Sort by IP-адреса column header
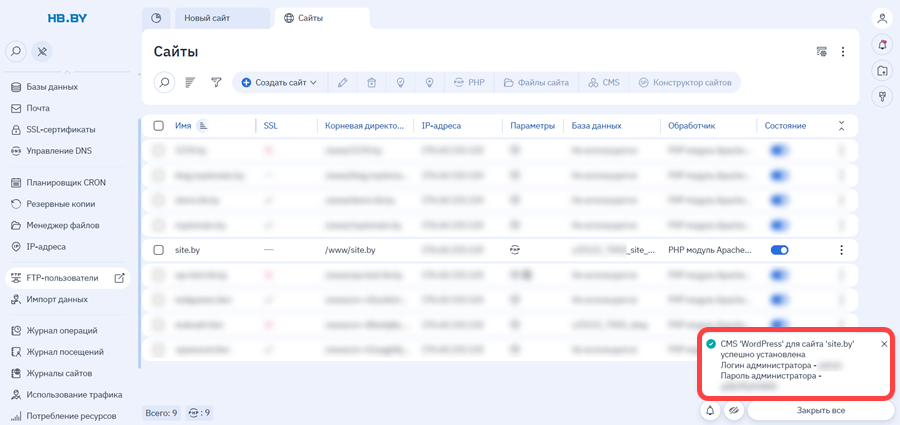900x425 pixels. click(441, 126)
